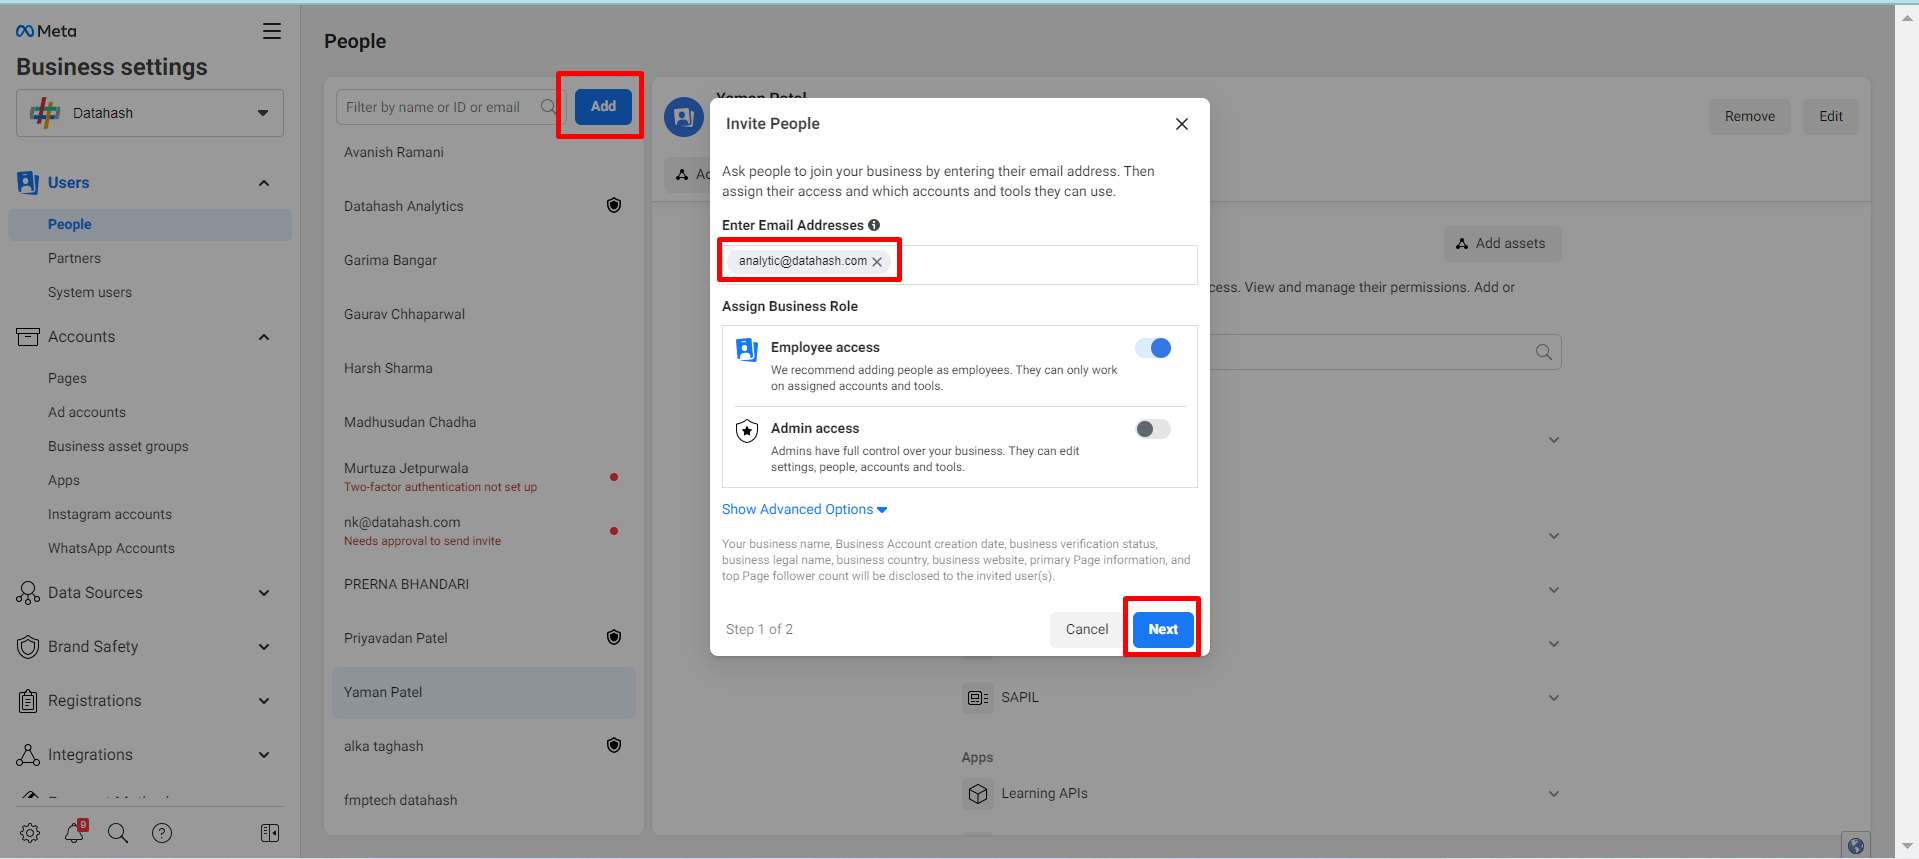Click the Meta logo
Screen dimensions: 1919x859
[x=46, y=31]
